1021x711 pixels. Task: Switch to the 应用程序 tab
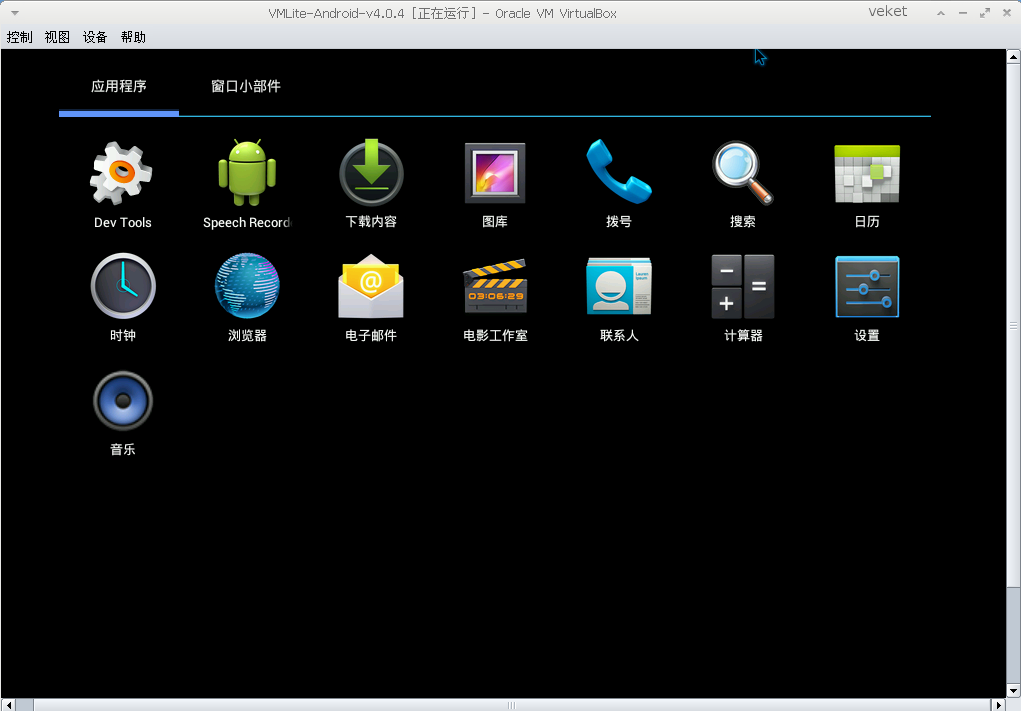pos(119,86)
